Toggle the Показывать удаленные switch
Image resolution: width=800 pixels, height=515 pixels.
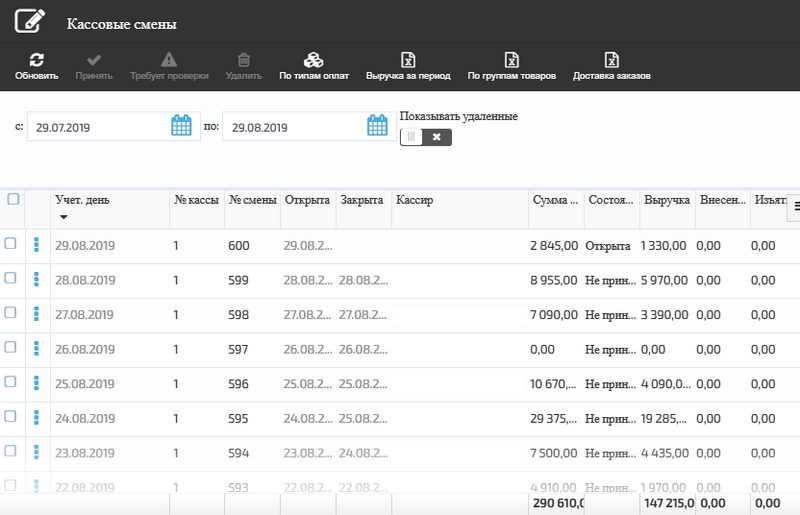pos(425,137)
